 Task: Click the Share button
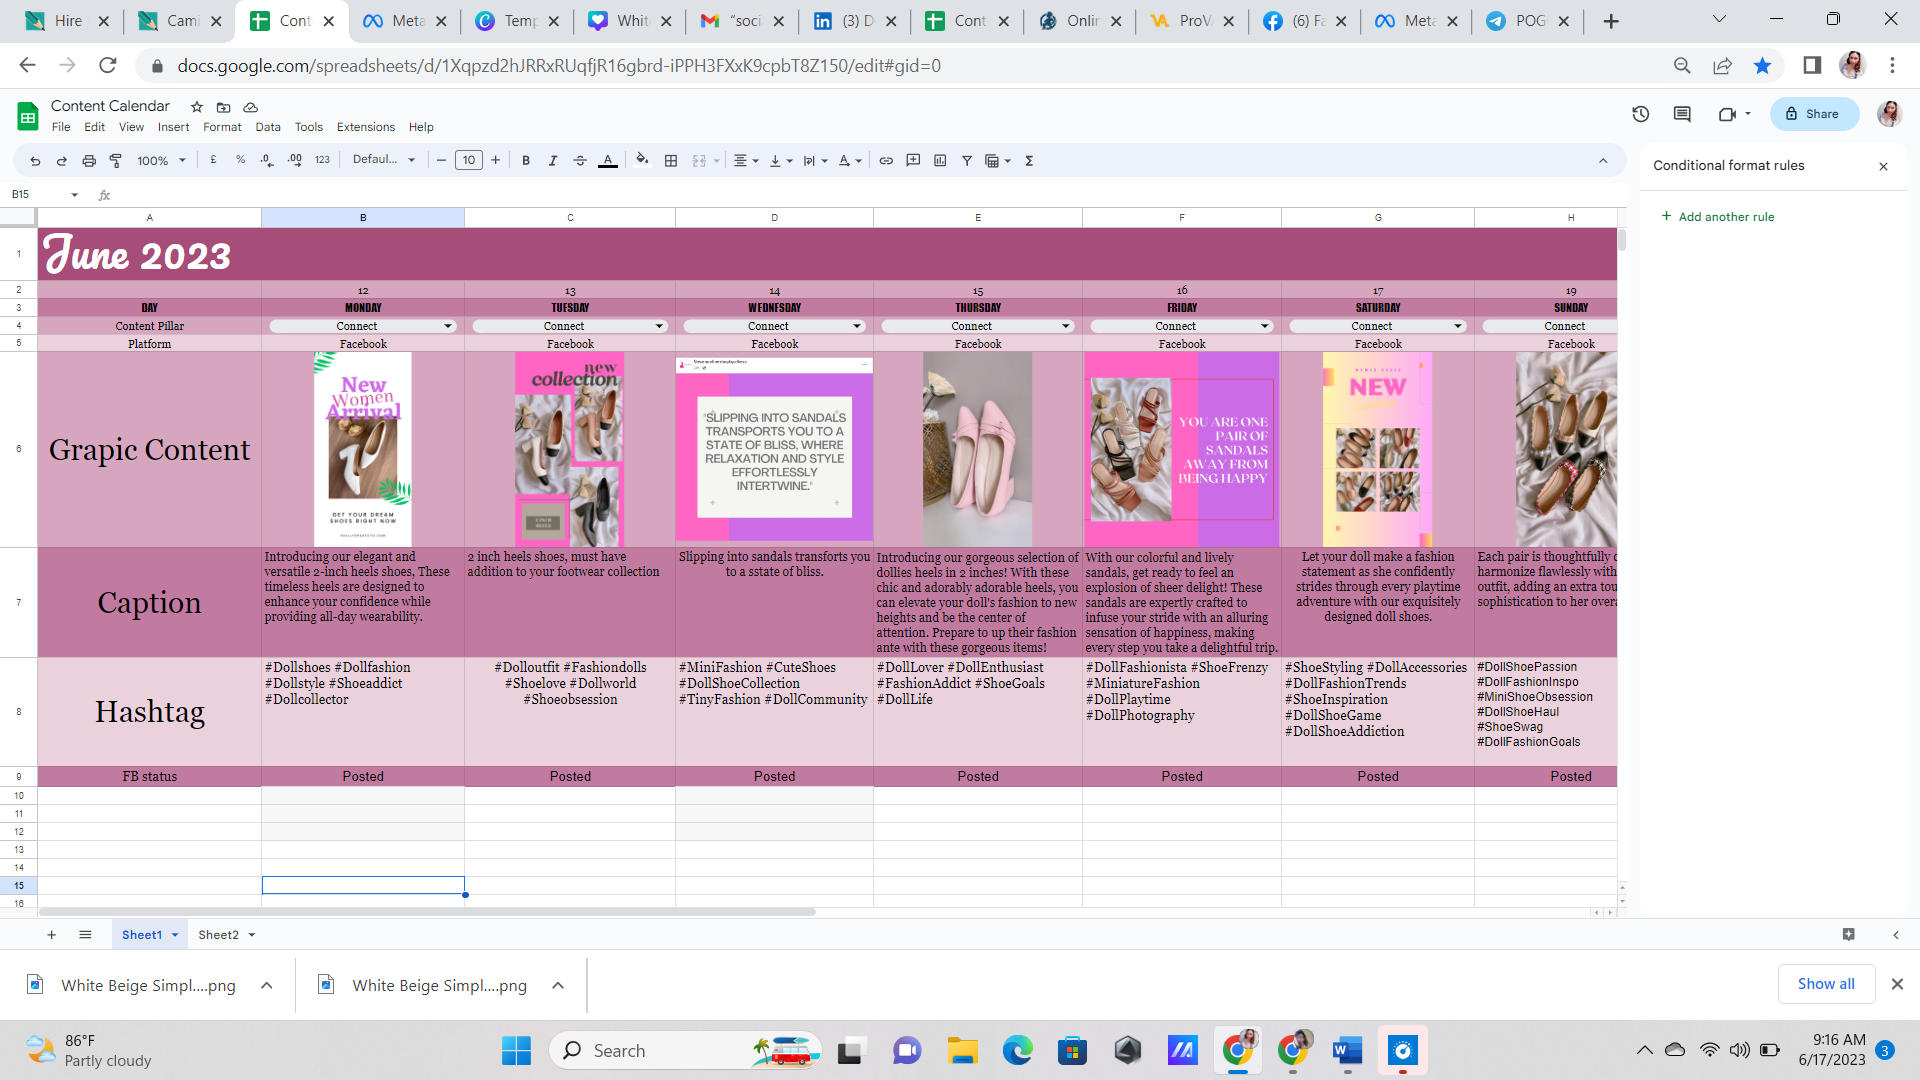click(x=1814, y=114)
